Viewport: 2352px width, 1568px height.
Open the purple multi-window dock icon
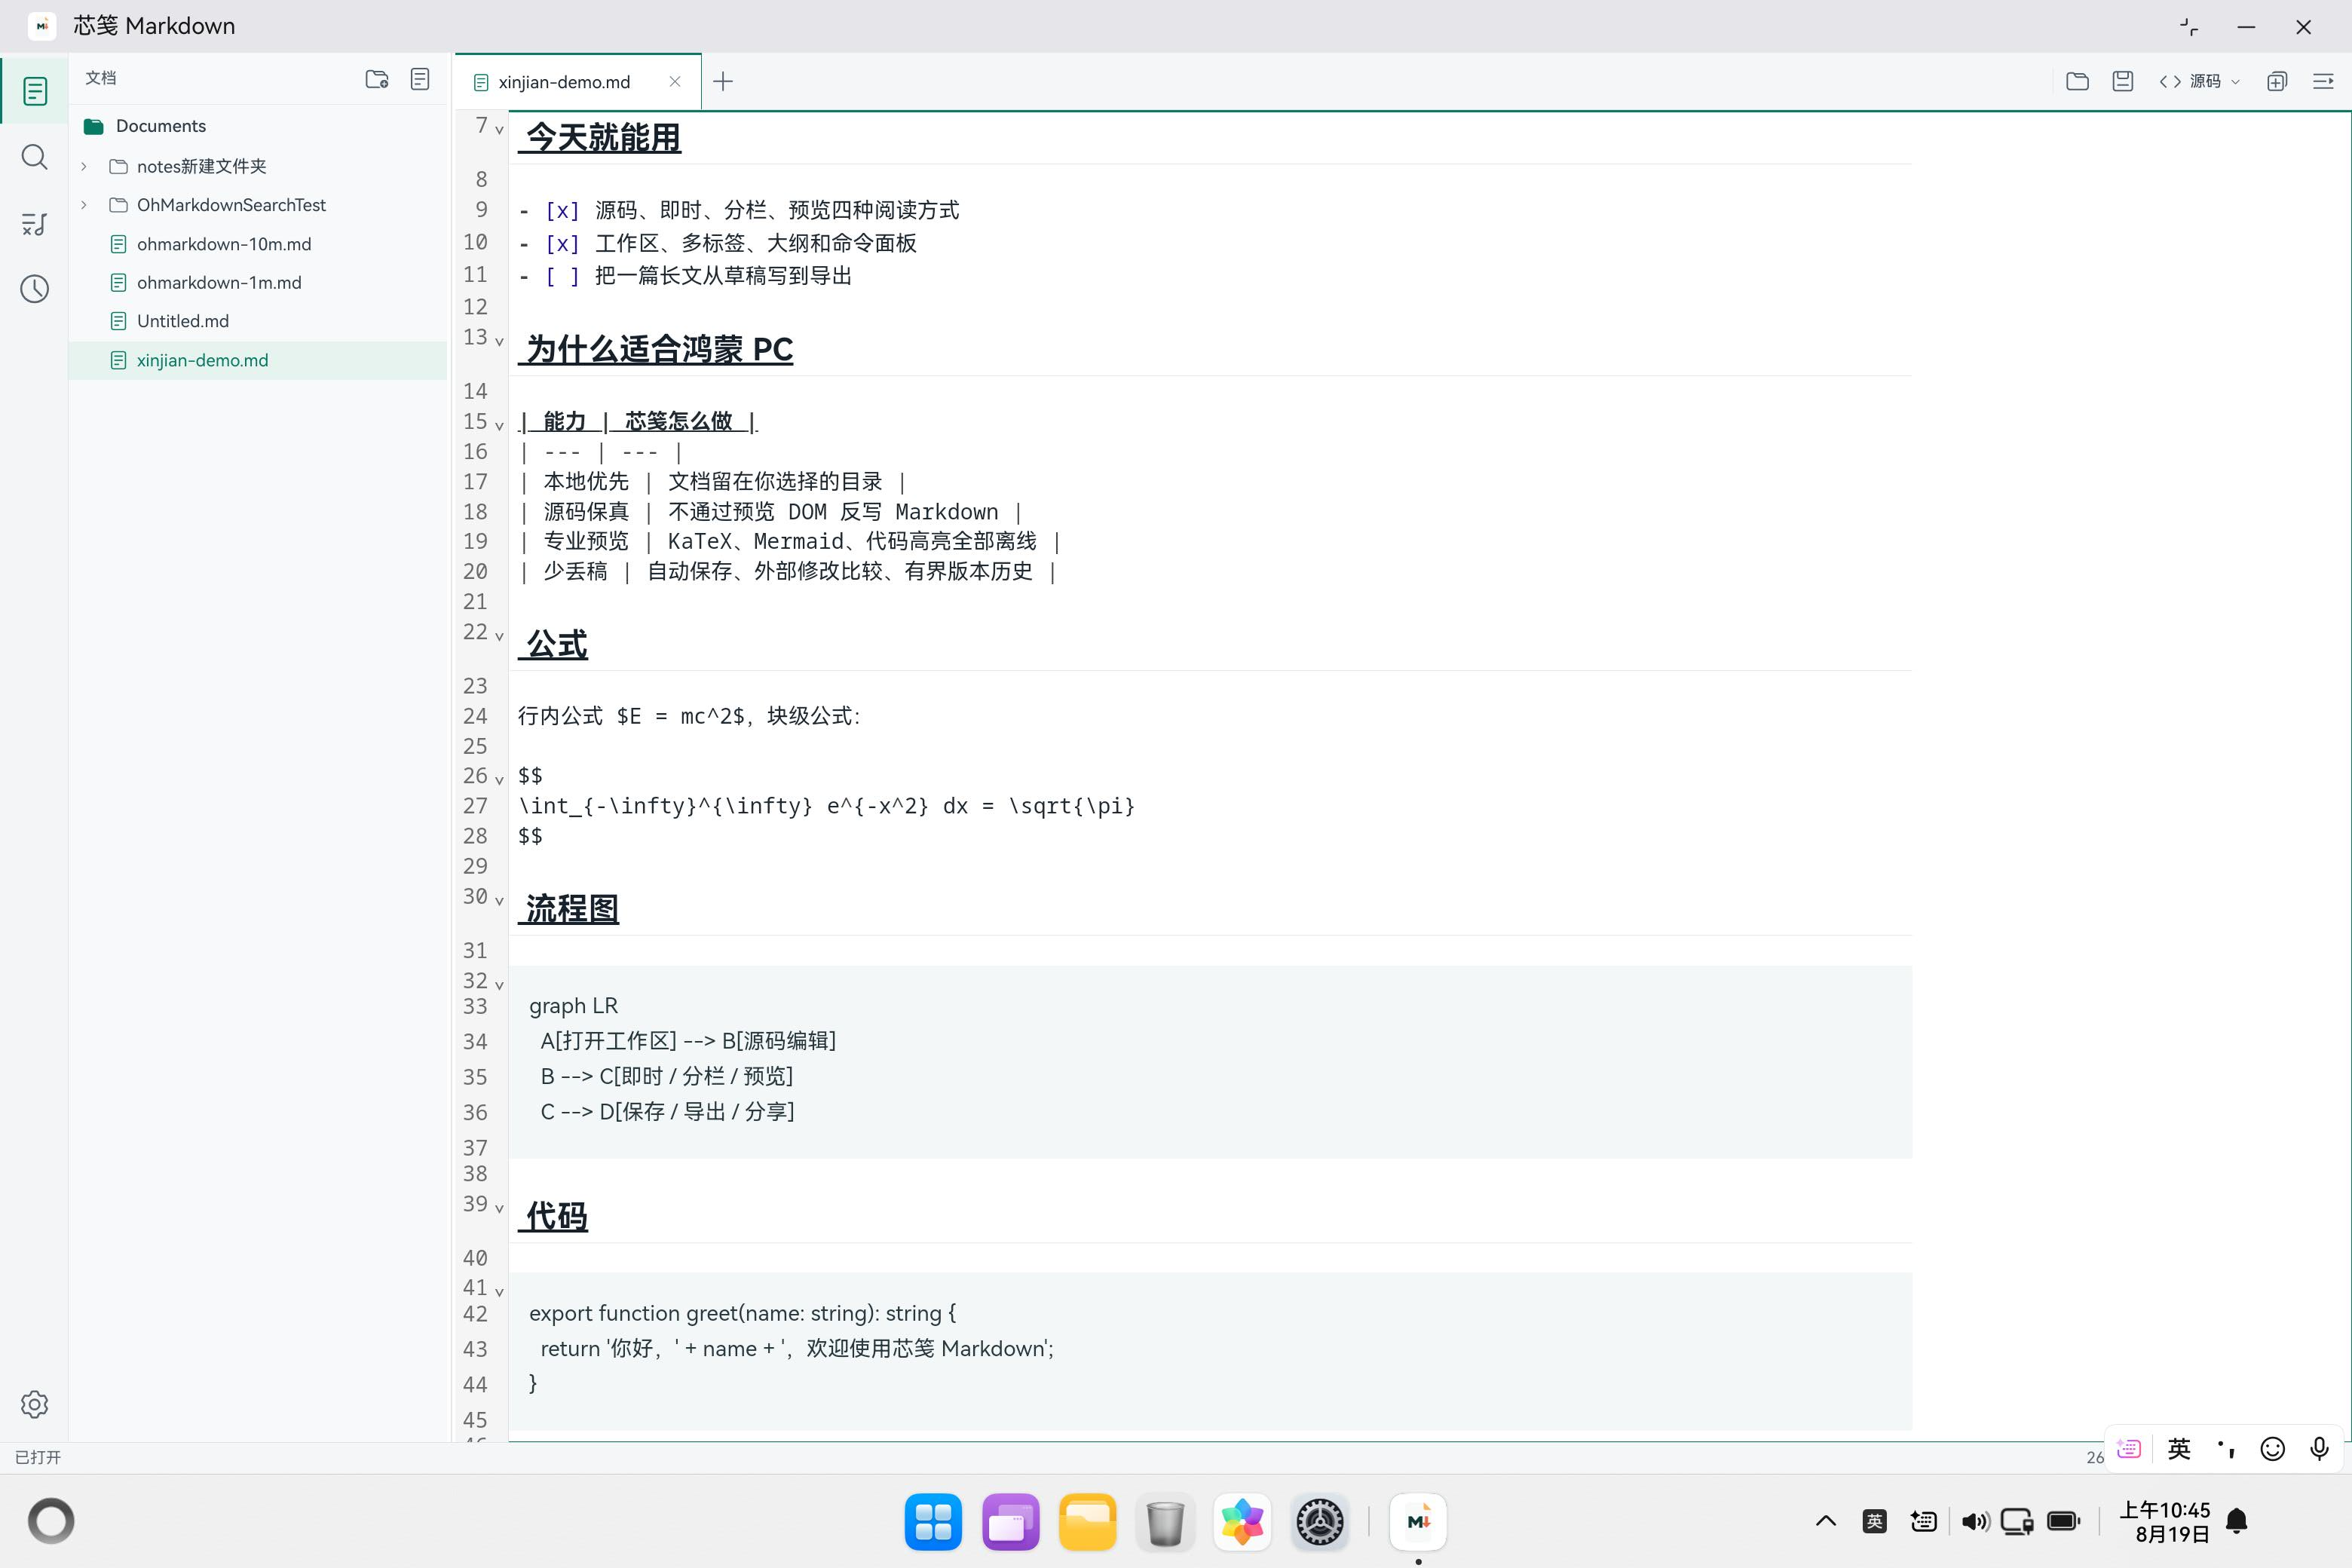pos(1010,1522)
